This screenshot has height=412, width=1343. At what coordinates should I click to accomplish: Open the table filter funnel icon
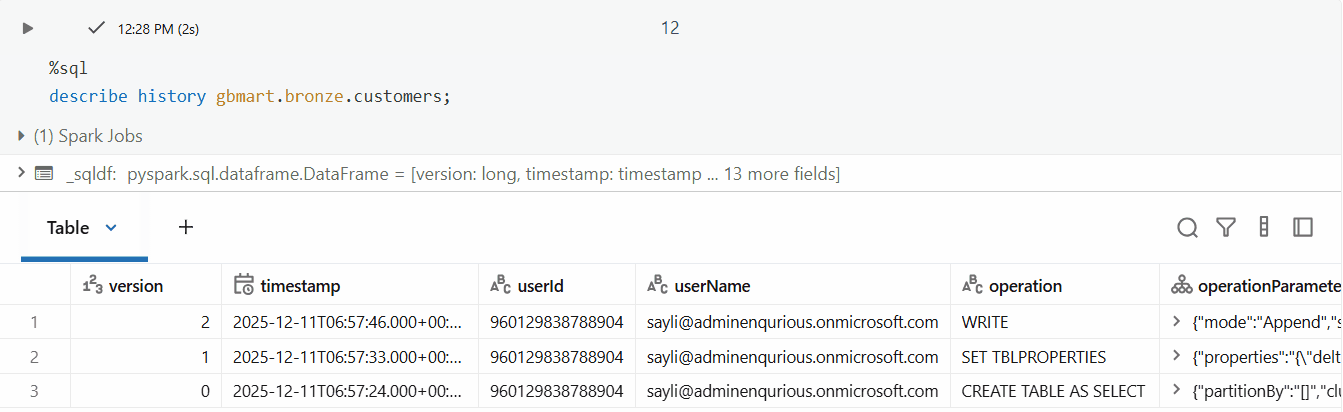coord(1226,228)
